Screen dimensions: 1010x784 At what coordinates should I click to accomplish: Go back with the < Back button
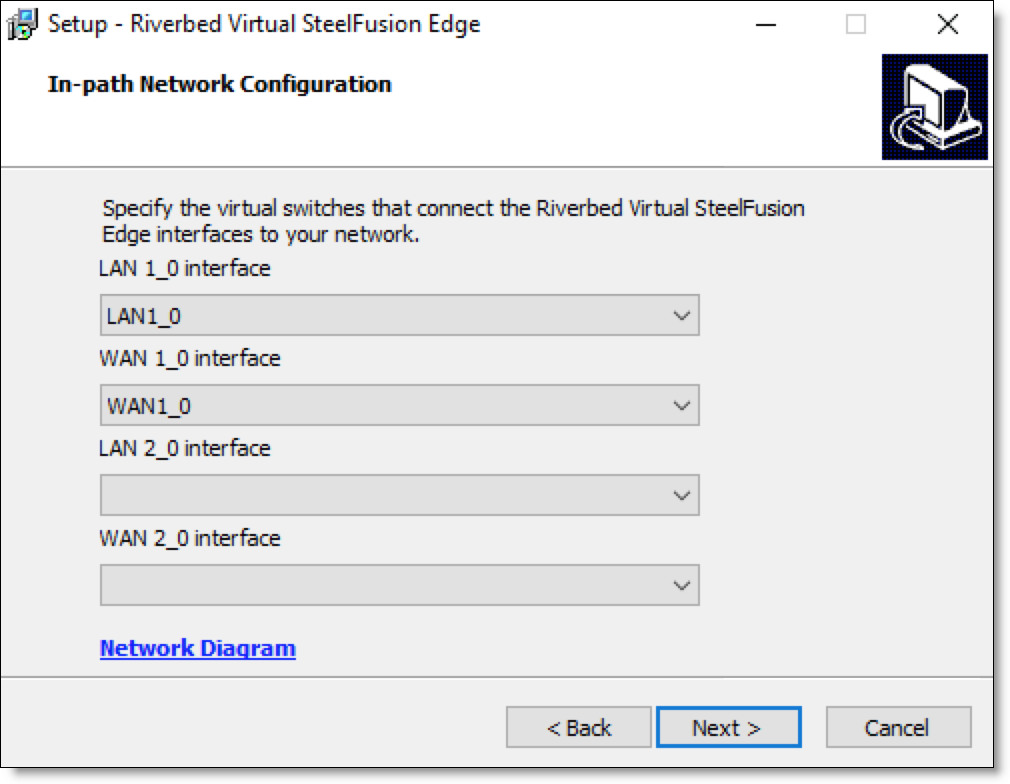click(578, 727)
